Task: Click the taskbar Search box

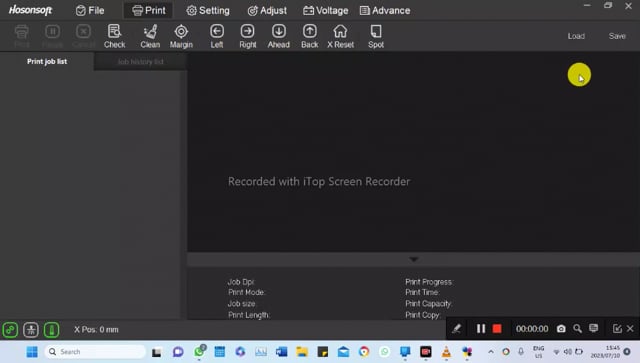Action: [x=95, y=352]
